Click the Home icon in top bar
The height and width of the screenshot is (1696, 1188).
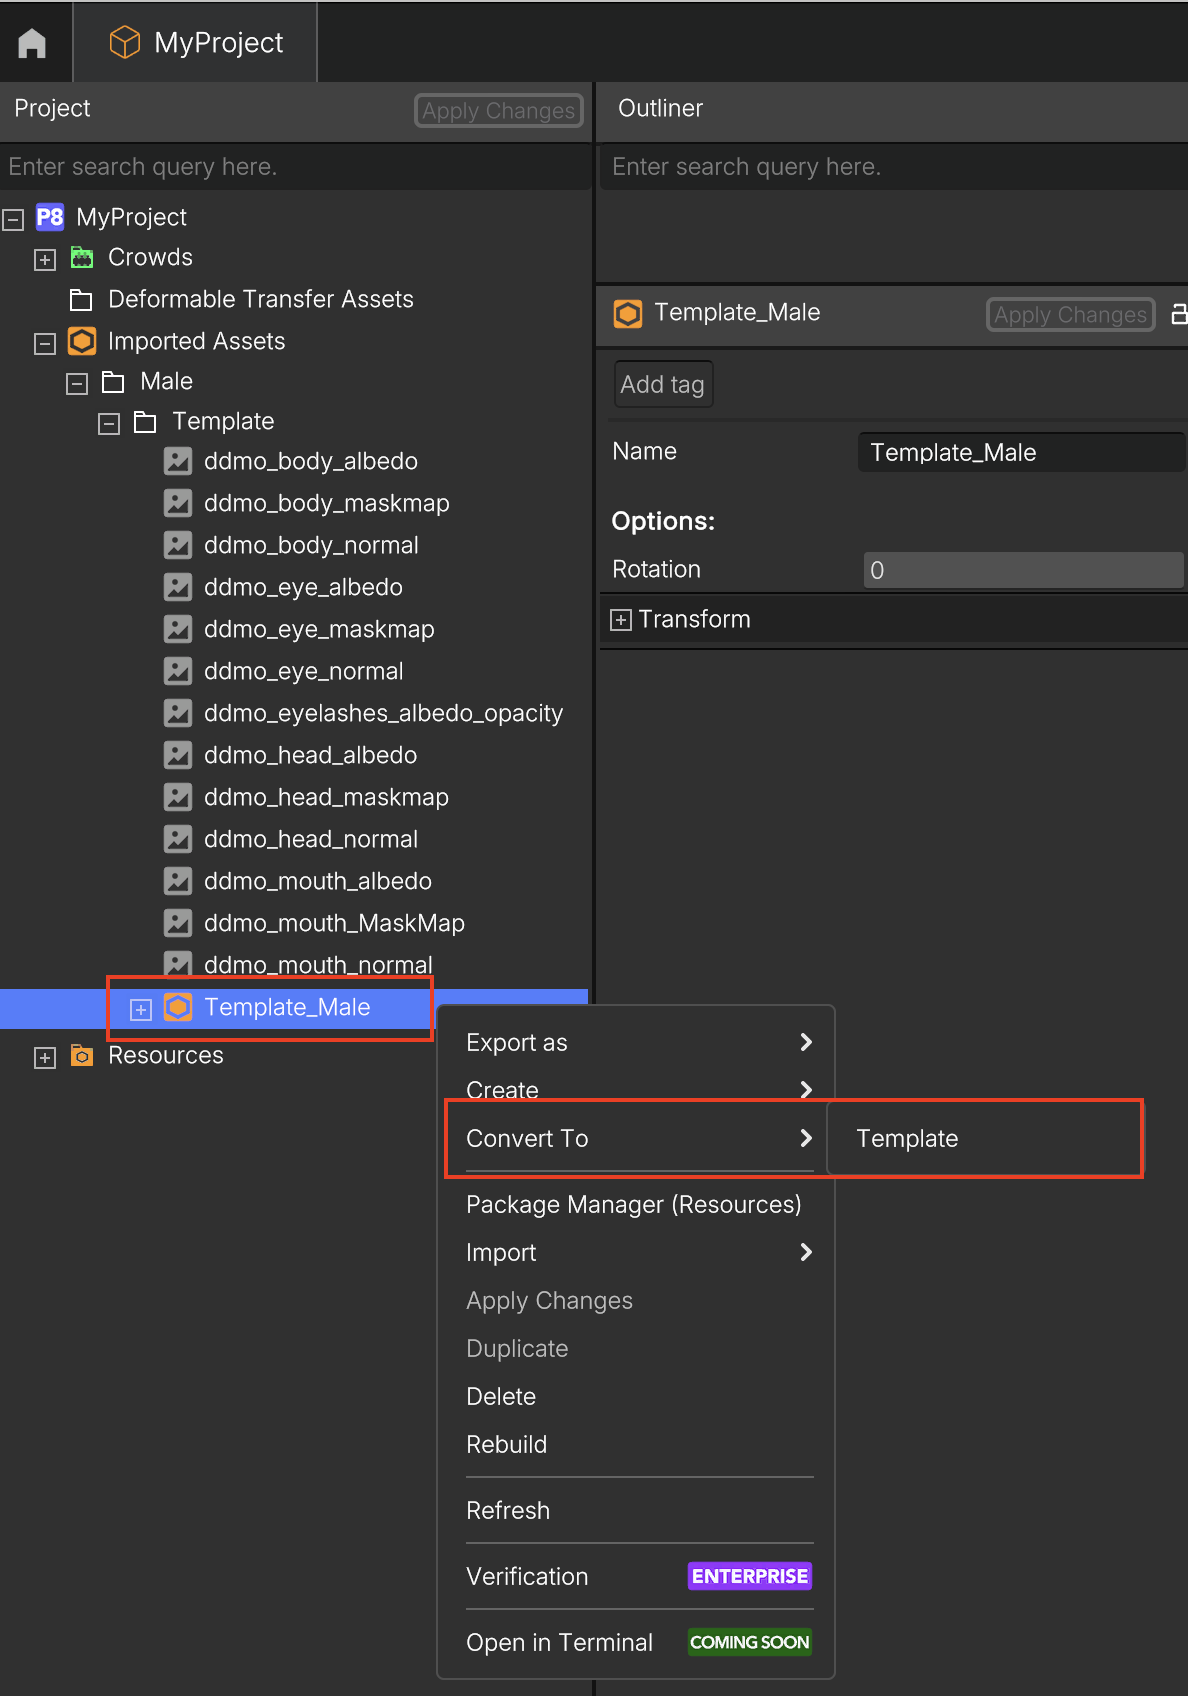(32, 43)
